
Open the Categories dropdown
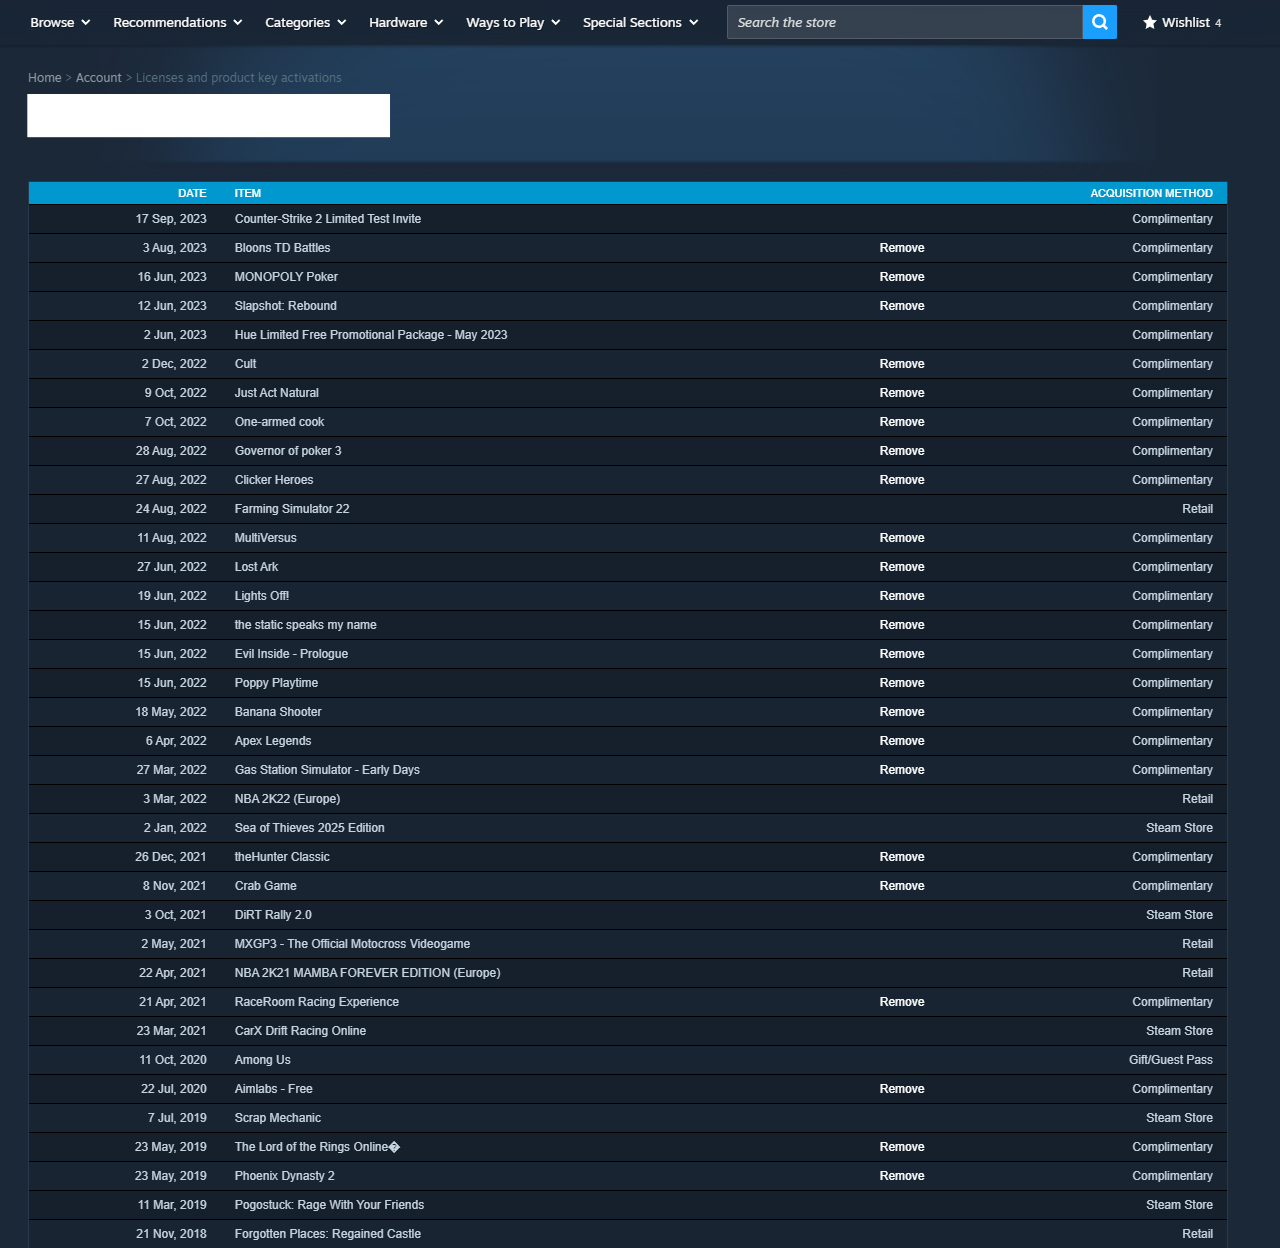click(x=304, y=22)
